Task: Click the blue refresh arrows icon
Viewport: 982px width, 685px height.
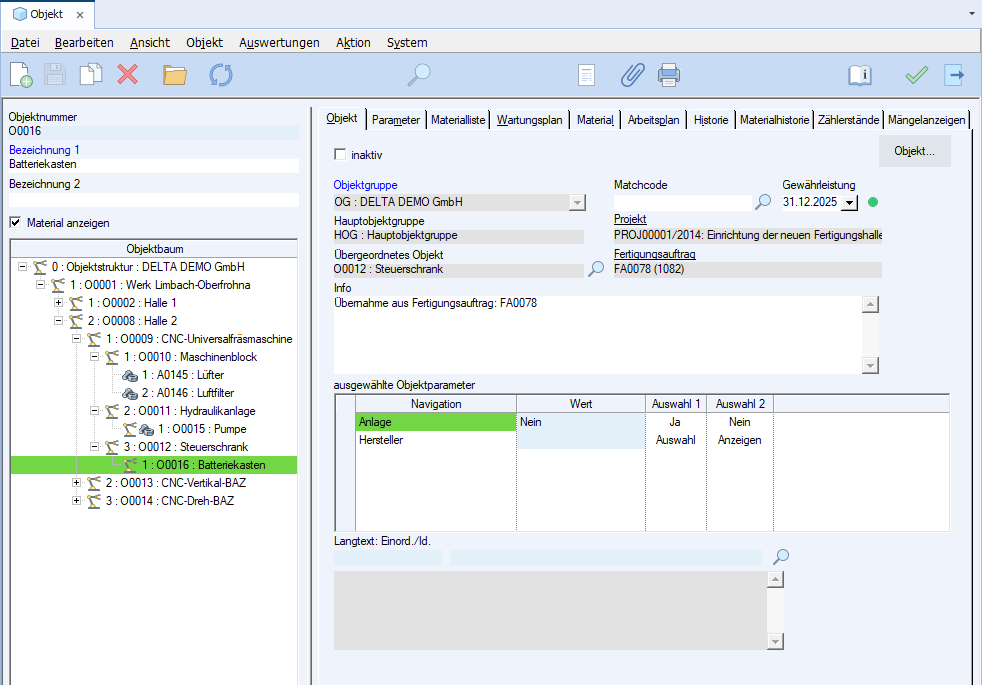Action: 220,75
